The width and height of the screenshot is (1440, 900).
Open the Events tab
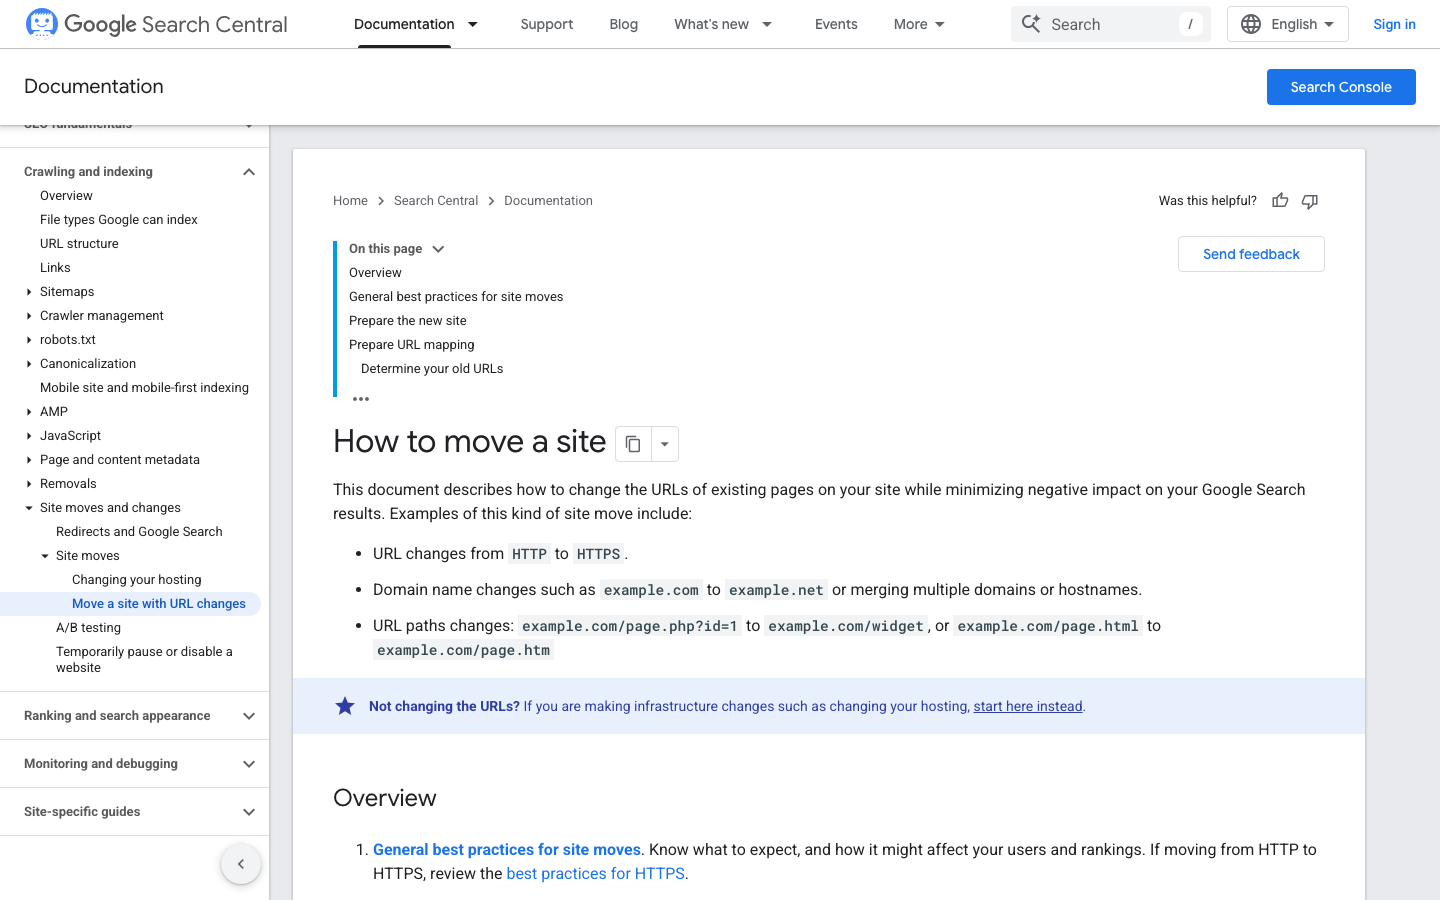point(836,24)
